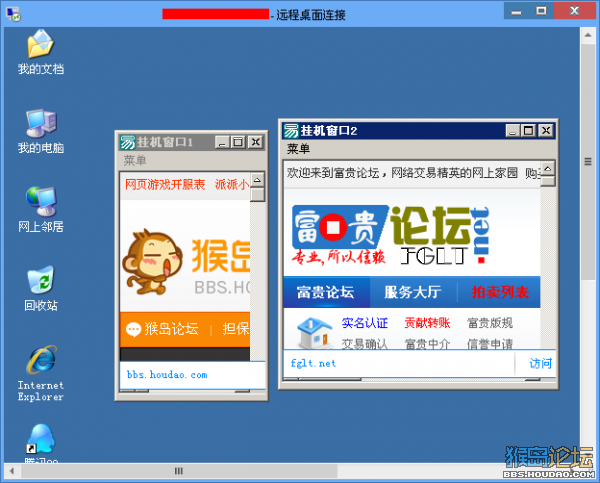The width and height of the screenshot is (600, 483).
Task: Close the 挂机窗口1 window
Action: click(x=255, y=142)
